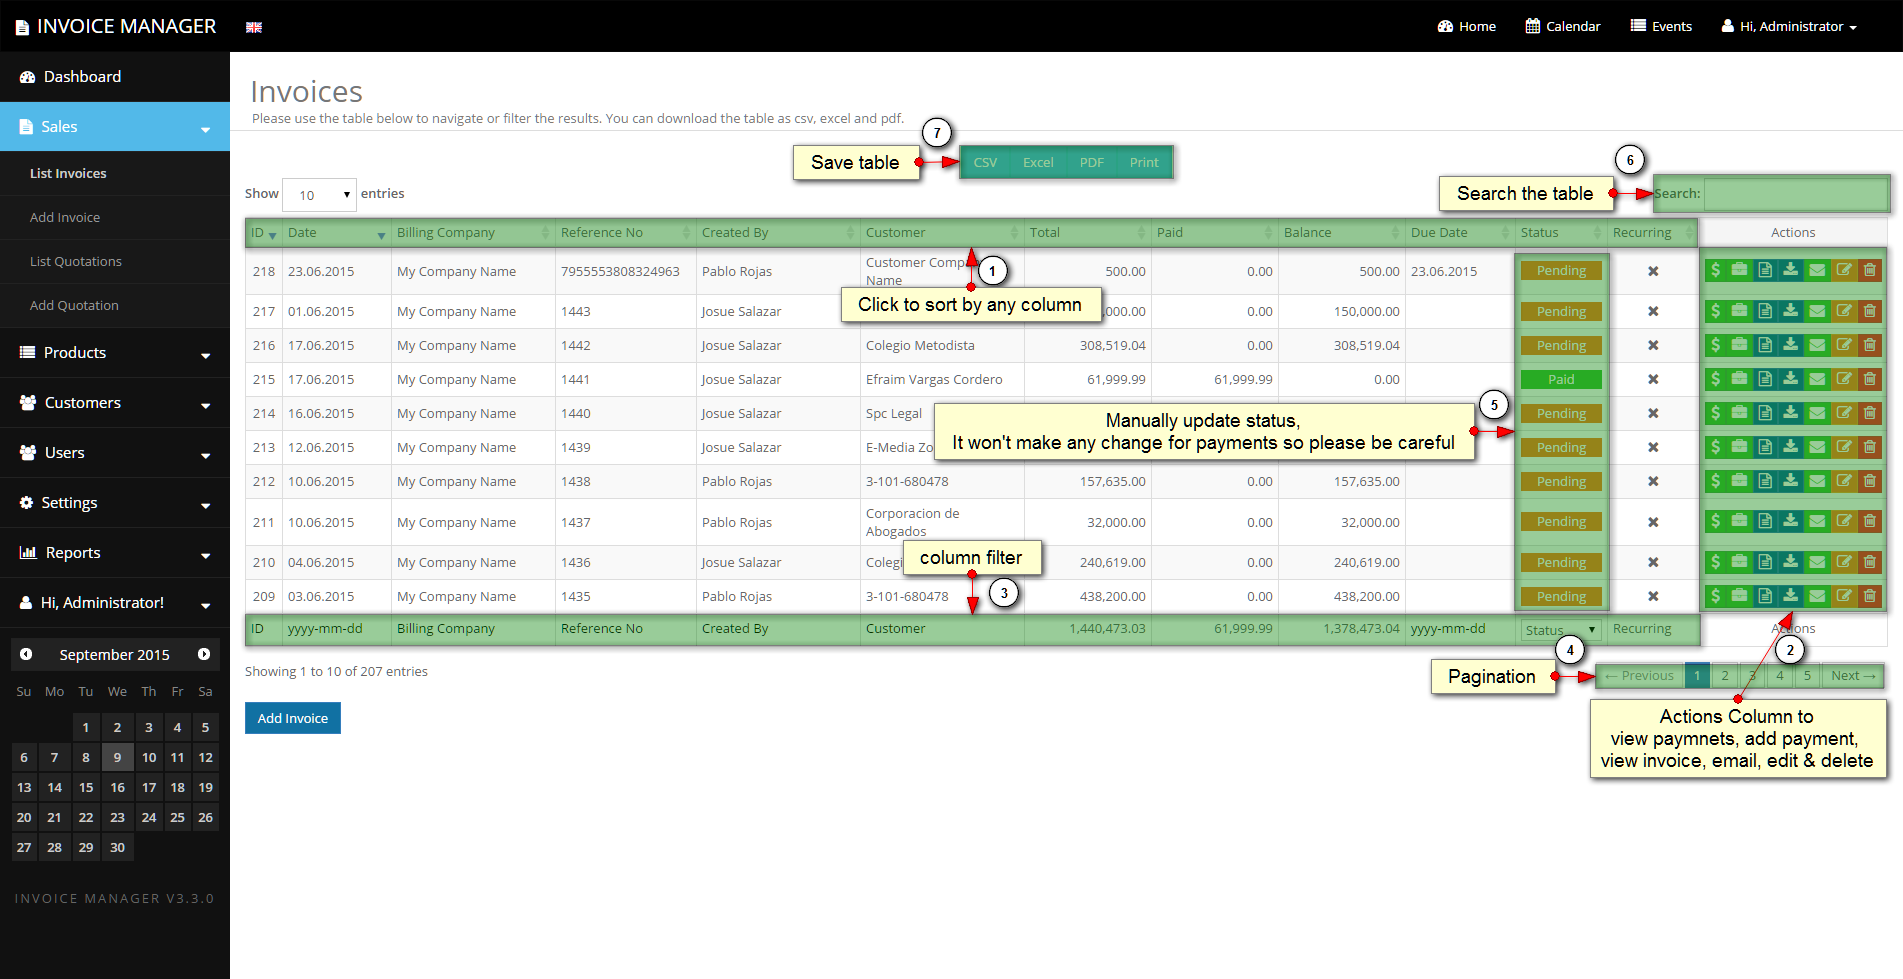Viewport: 1903px width, 979px height.
Task: Email invoice 214 using the envelope icon
Action: coord(1817,413)
